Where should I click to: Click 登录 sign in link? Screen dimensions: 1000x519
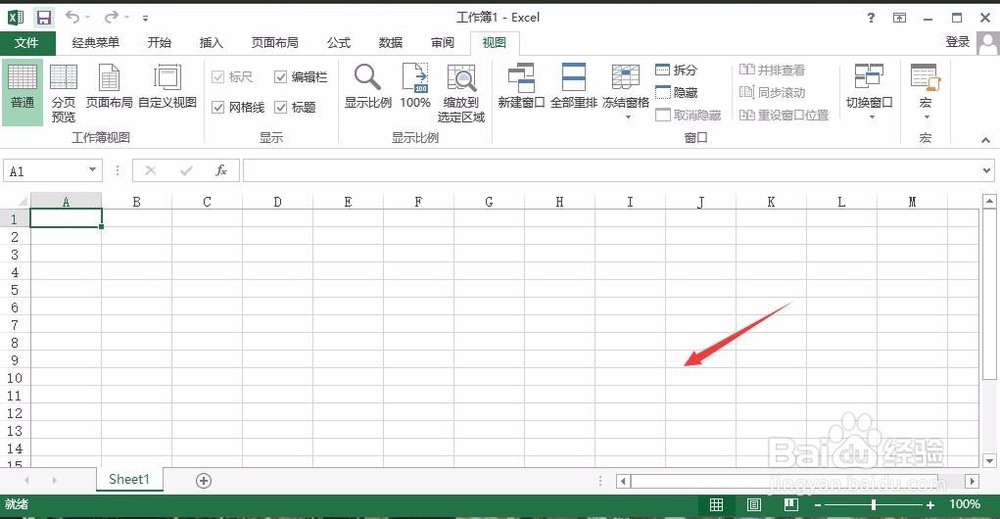pos(957,42)
